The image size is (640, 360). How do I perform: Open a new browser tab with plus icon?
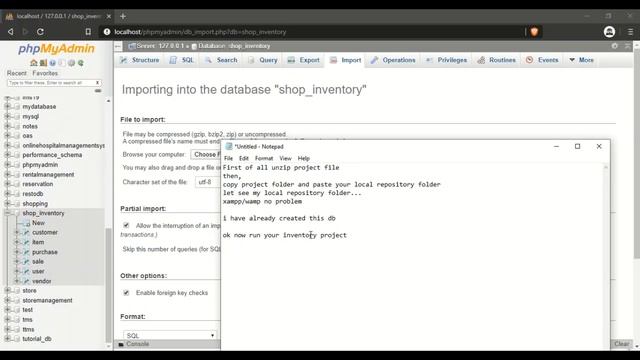[123, 16]
